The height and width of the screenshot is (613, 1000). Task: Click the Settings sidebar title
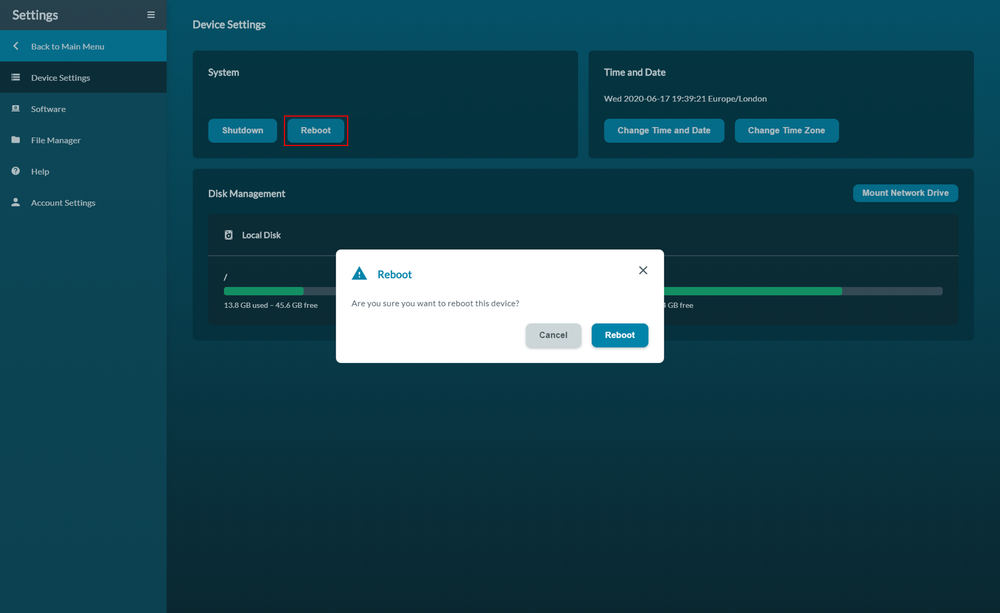pyautogui.click(x=35, y=15)
